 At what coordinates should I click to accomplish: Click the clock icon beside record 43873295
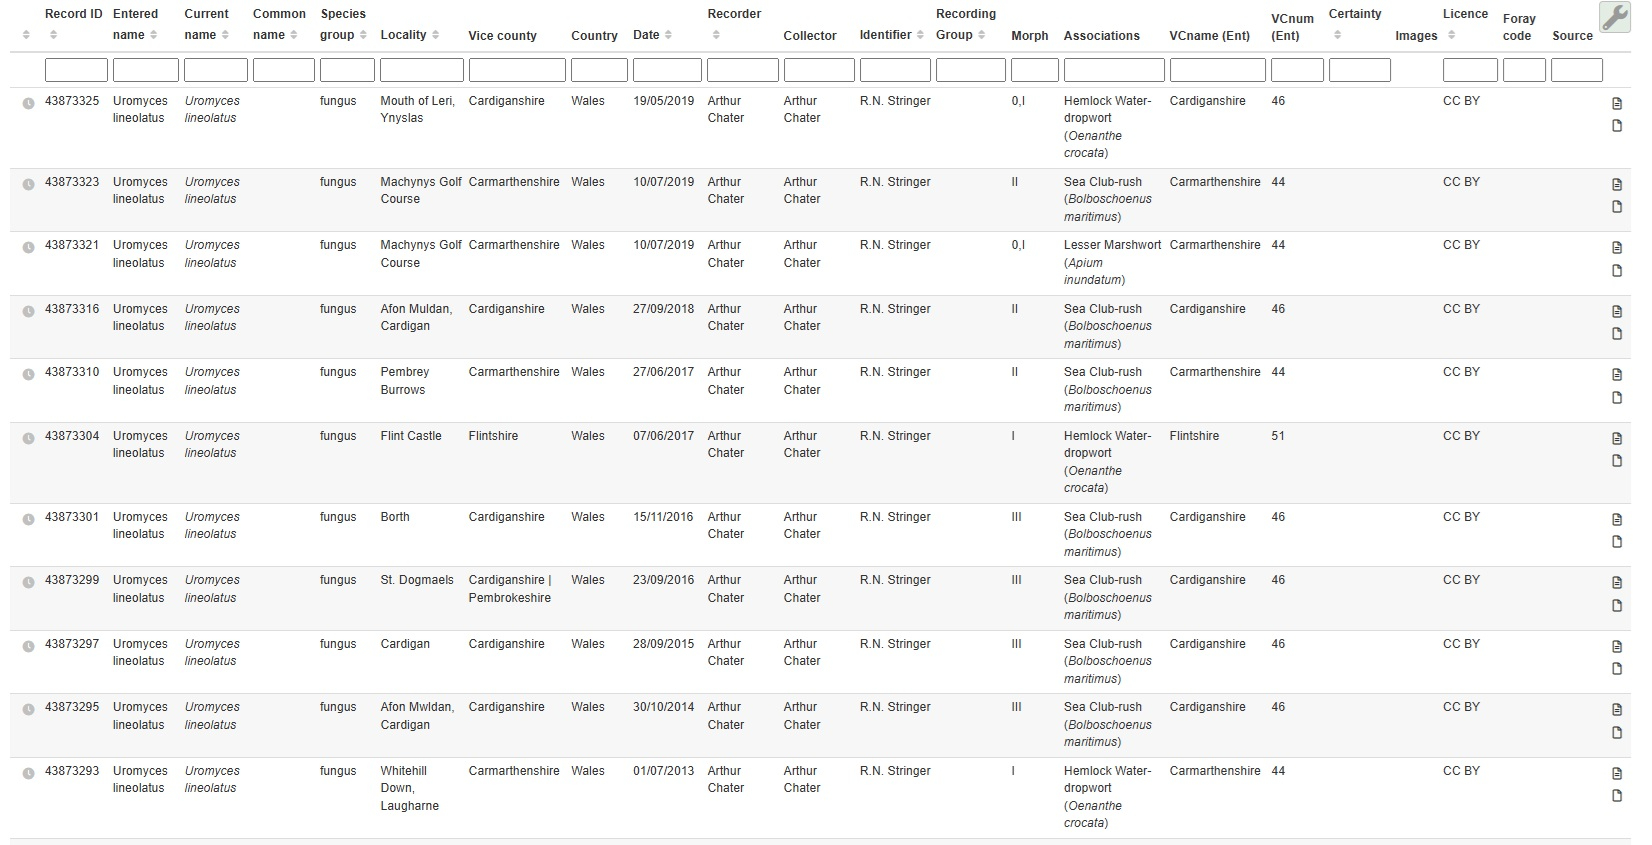pos(28,709)
